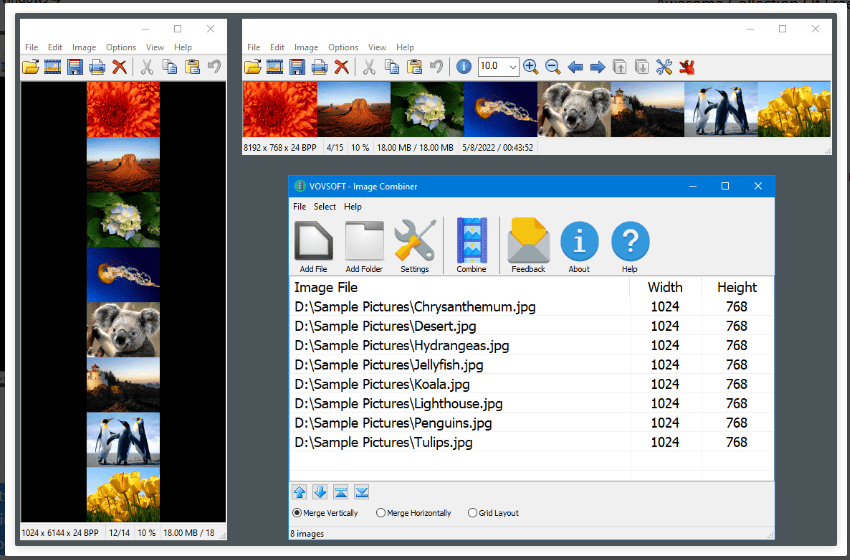Select Penguins.jpg row
The width and height of the screenshot is (850, 560).
[531, 423]
